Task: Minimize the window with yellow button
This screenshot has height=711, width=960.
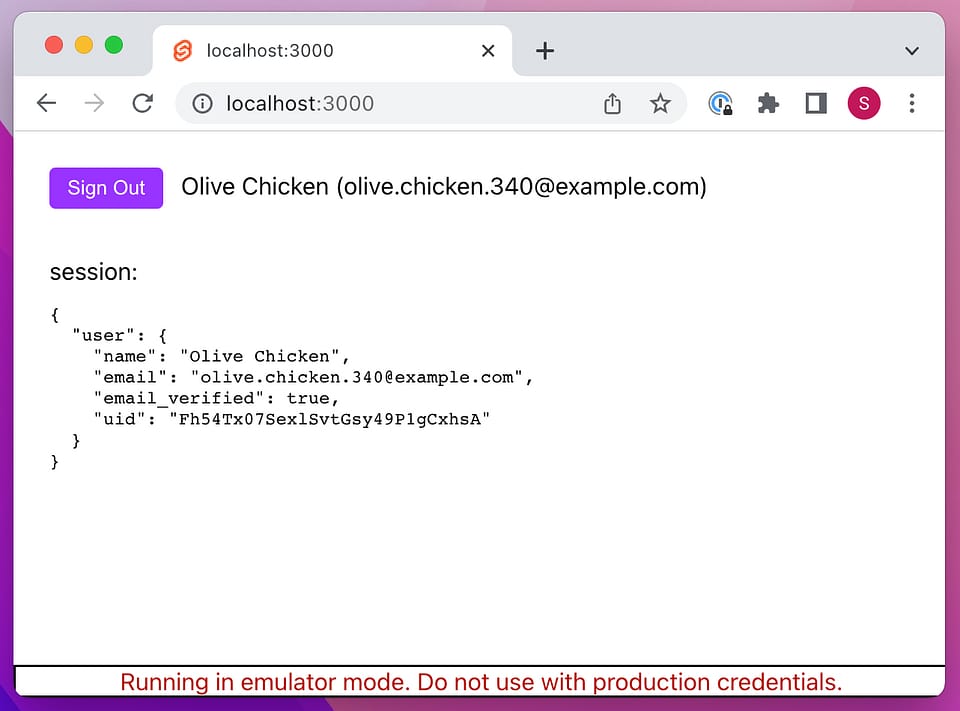Action: tap(84, 45)
